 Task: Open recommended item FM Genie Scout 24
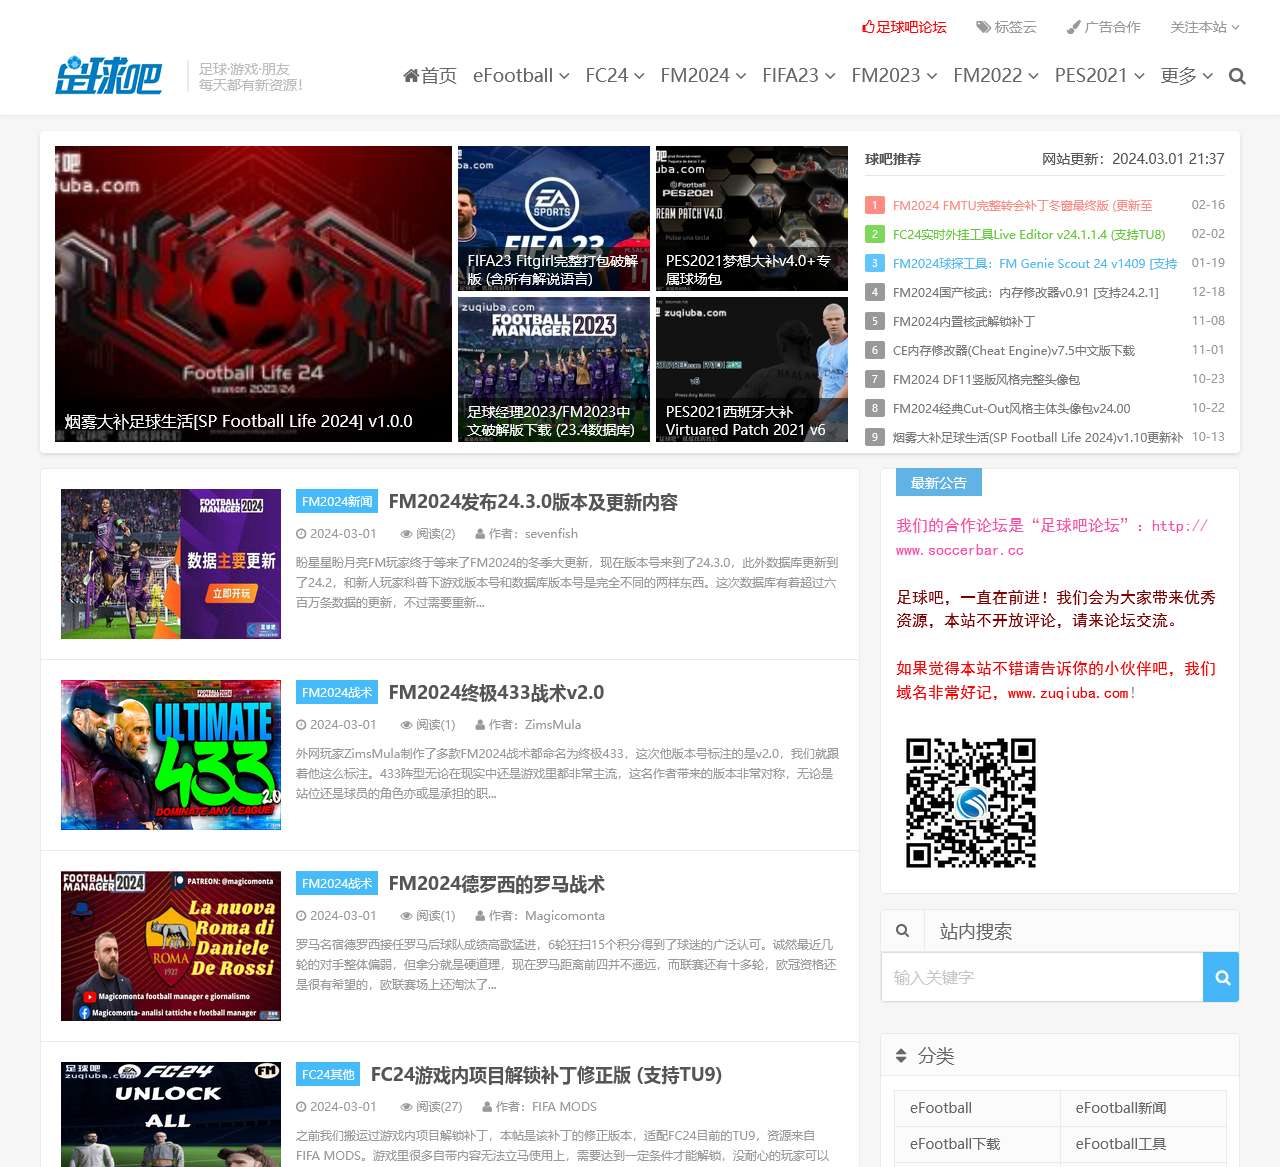point(1035,263)
